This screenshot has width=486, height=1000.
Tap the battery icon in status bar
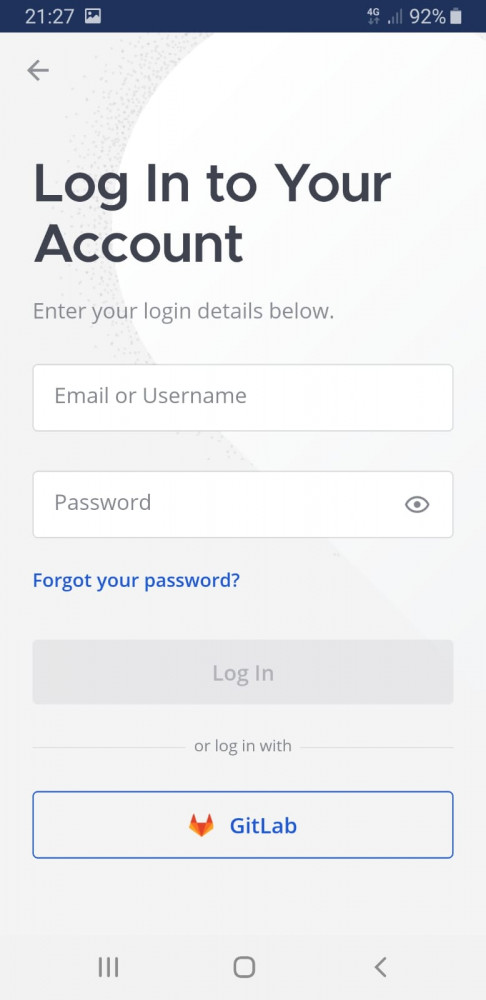tap(455, 16)
